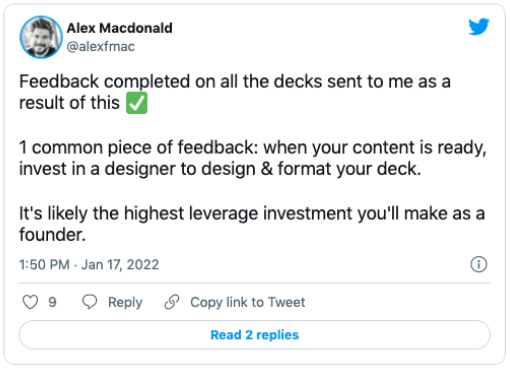Image resolution: width=510 pixels, height=369 pixels.
Task: Open the Read 2 replies button
Action: (255, 335)
